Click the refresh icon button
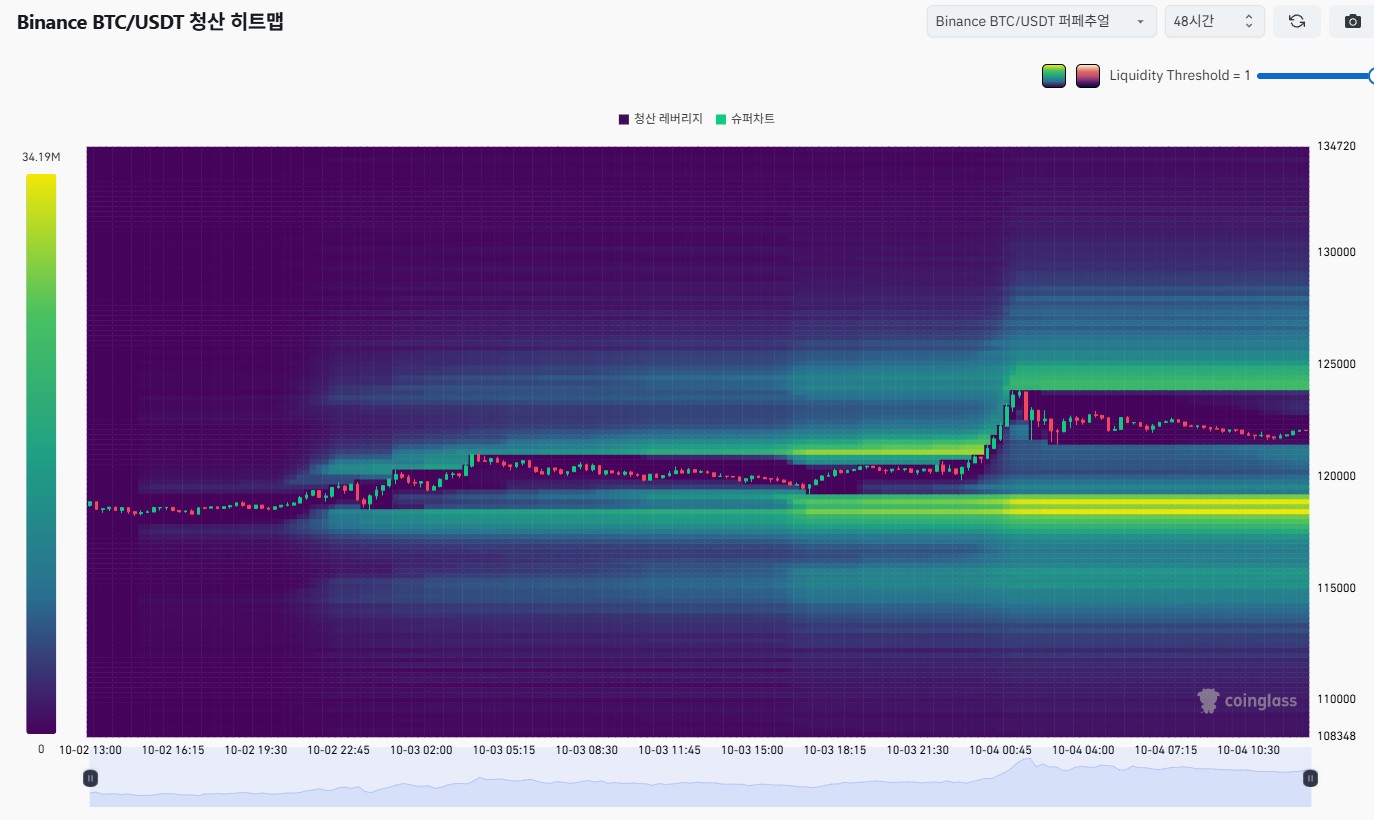The image size is (1374, 820). [x=1297, y=21]
